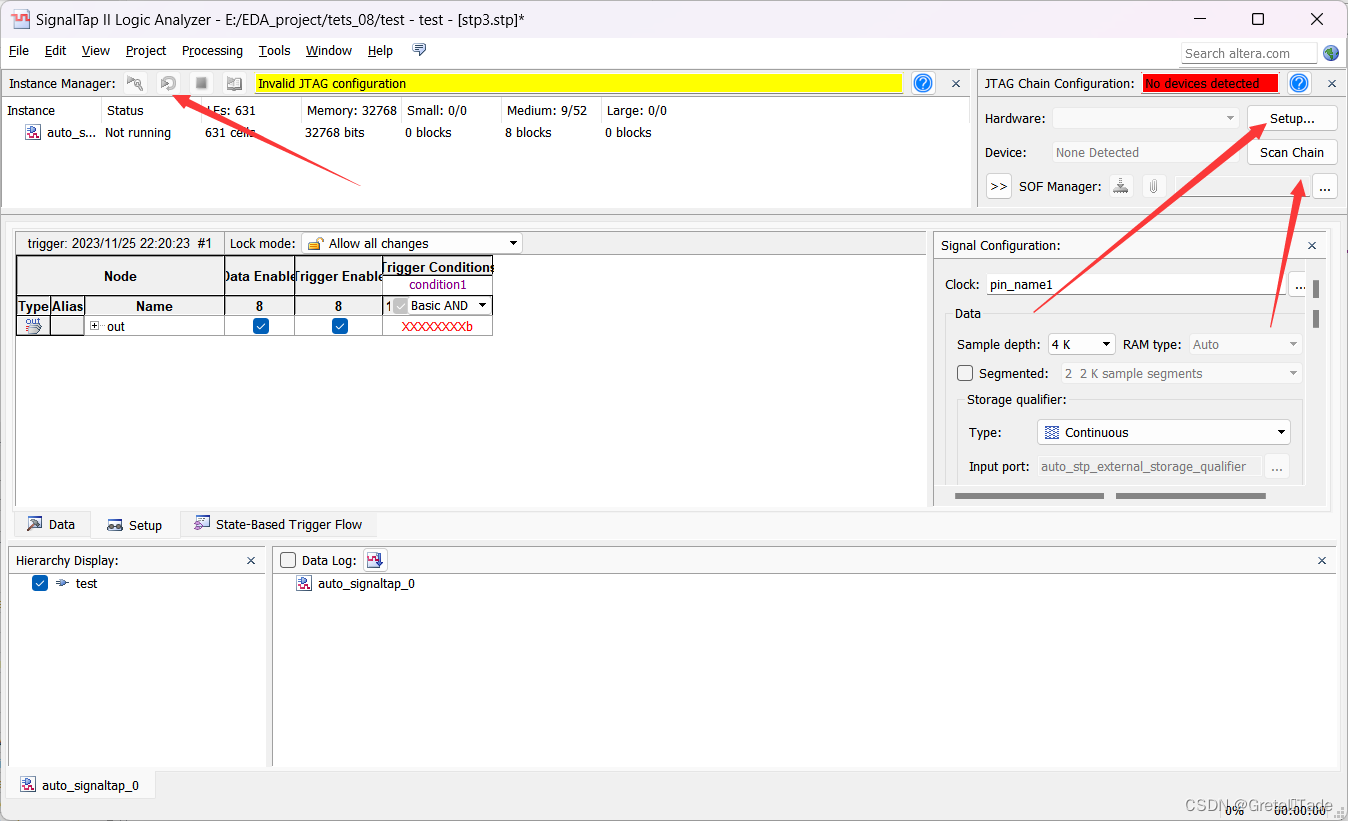The image size is (1348, 821).
Task: Click the globe icon beside the search box
Action: [x=1331, y=53]
